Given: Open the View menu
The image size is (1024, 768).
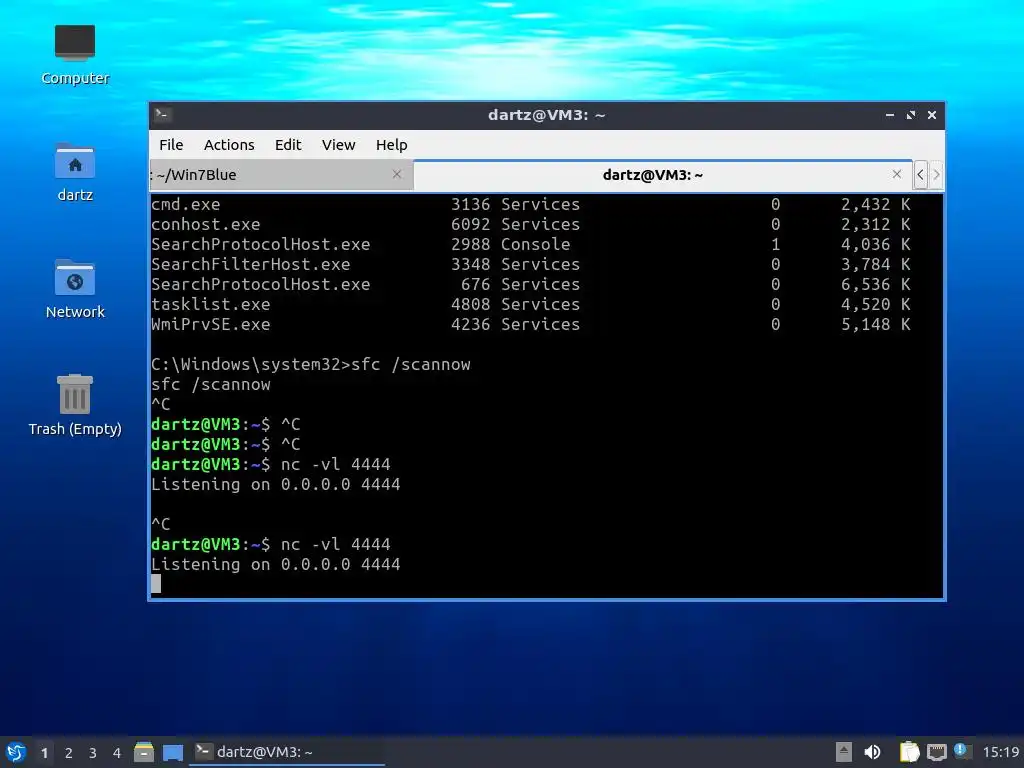Looking at the screenshot, I should click(338, 144).
